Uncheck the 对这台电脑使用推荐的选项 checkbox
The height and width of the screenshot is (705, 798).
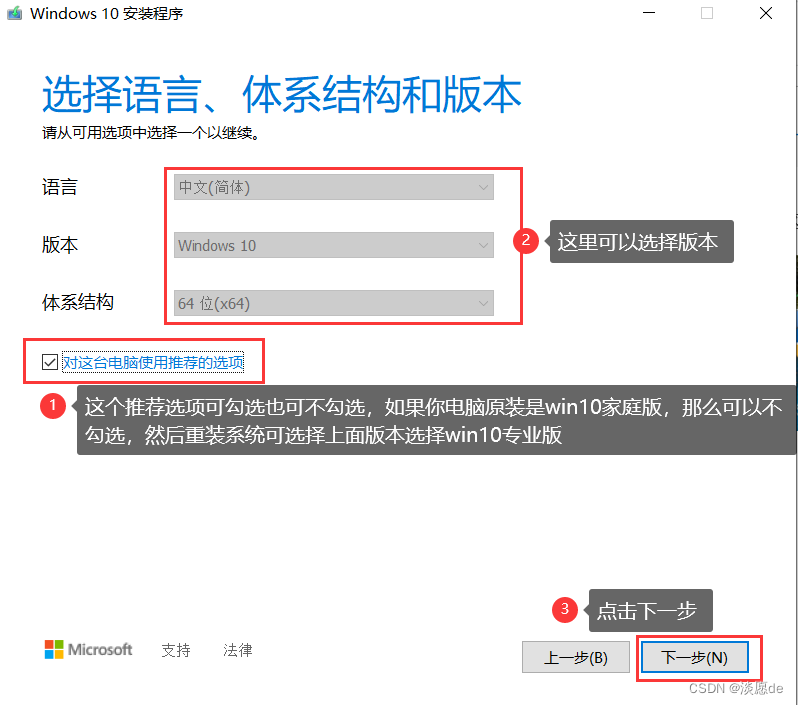click(x=49, y=362)
